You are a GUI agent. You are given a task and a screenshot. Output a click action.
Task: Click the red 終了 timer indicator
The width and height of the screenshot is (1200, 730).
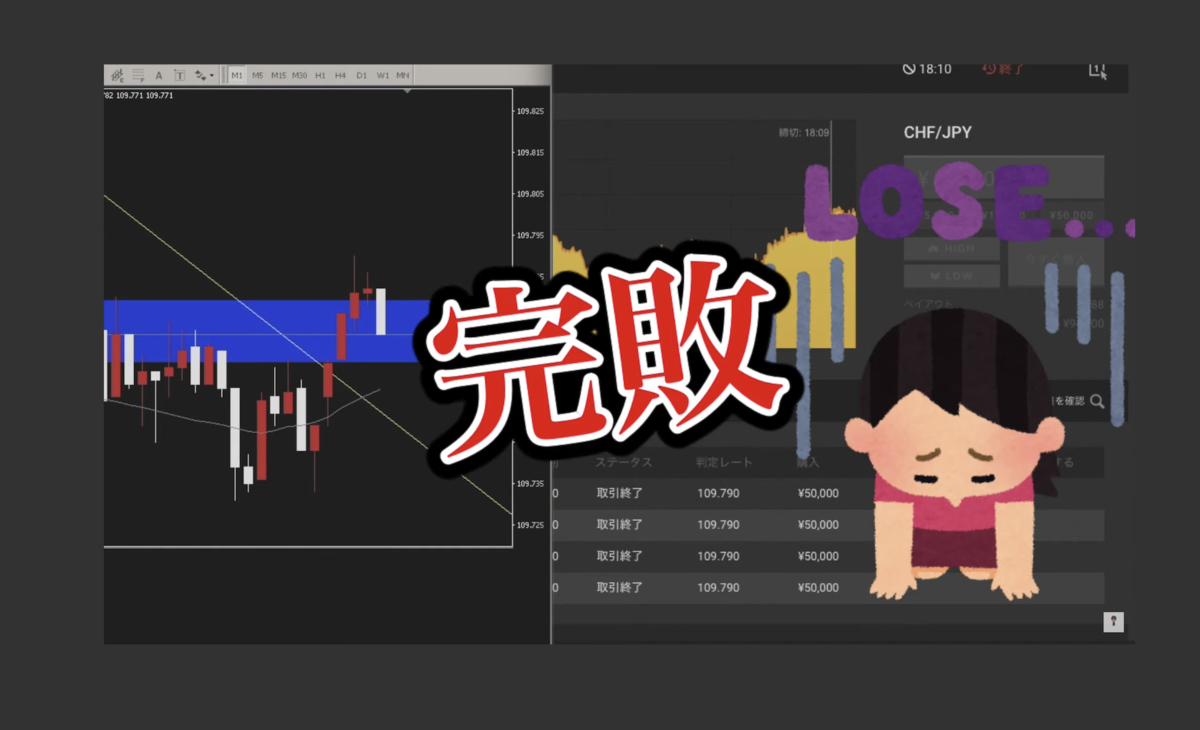tap(1003, 69)
